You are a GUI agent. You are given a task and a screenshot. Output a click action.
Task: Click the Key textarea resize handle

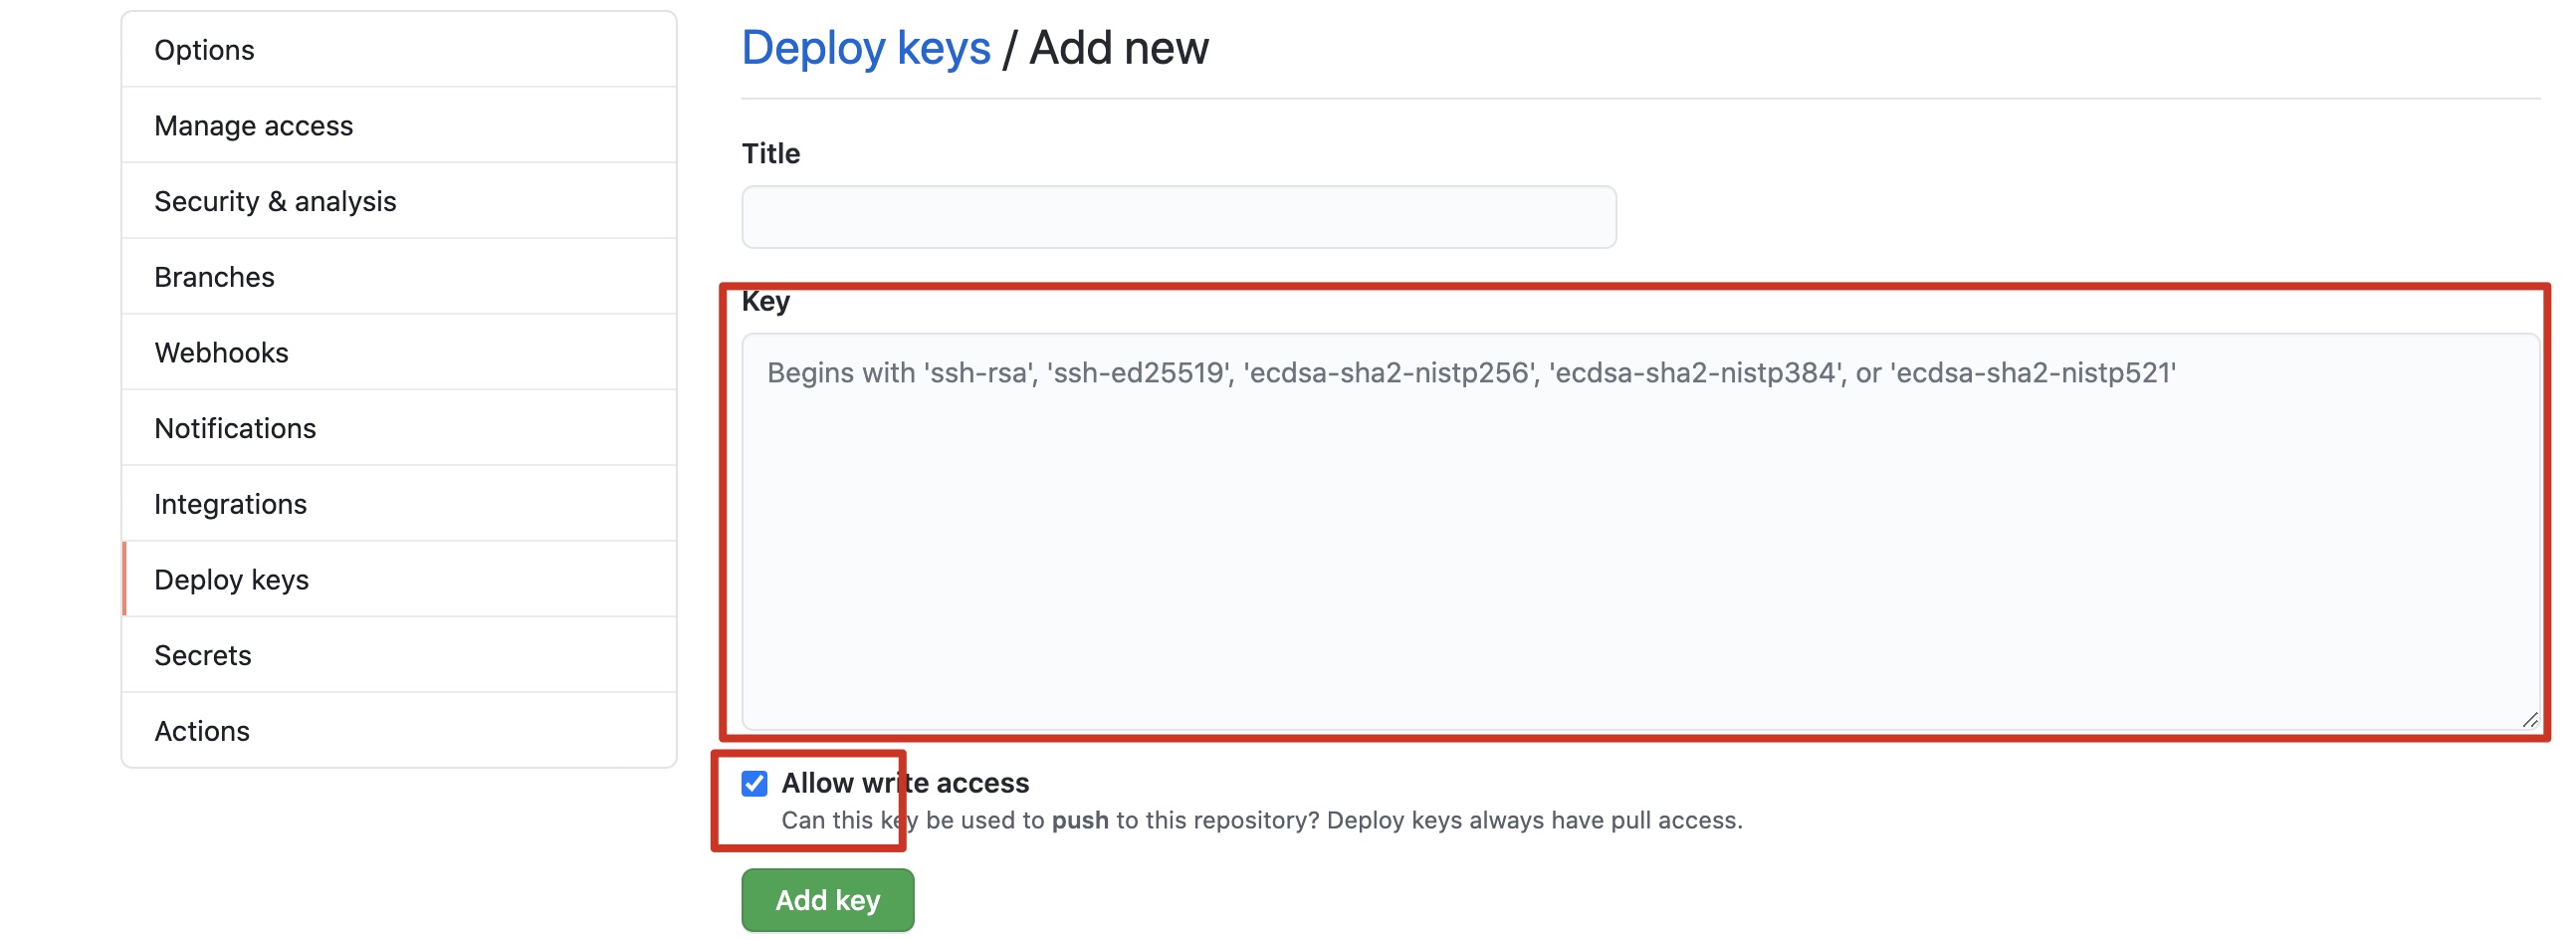tap(2529, 719)
